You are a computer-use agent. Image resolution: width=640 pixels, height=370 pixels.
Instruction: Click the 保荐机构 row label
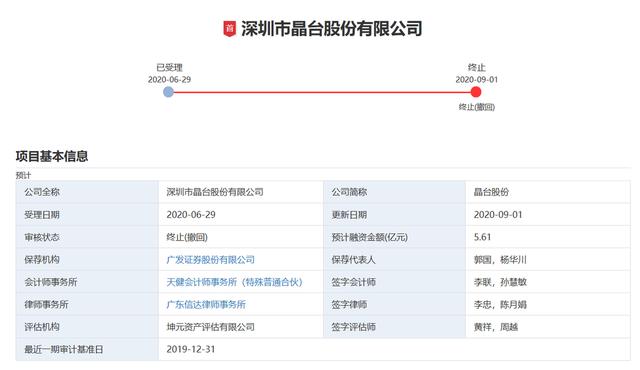pyautogui.click(x=42, y=259)
